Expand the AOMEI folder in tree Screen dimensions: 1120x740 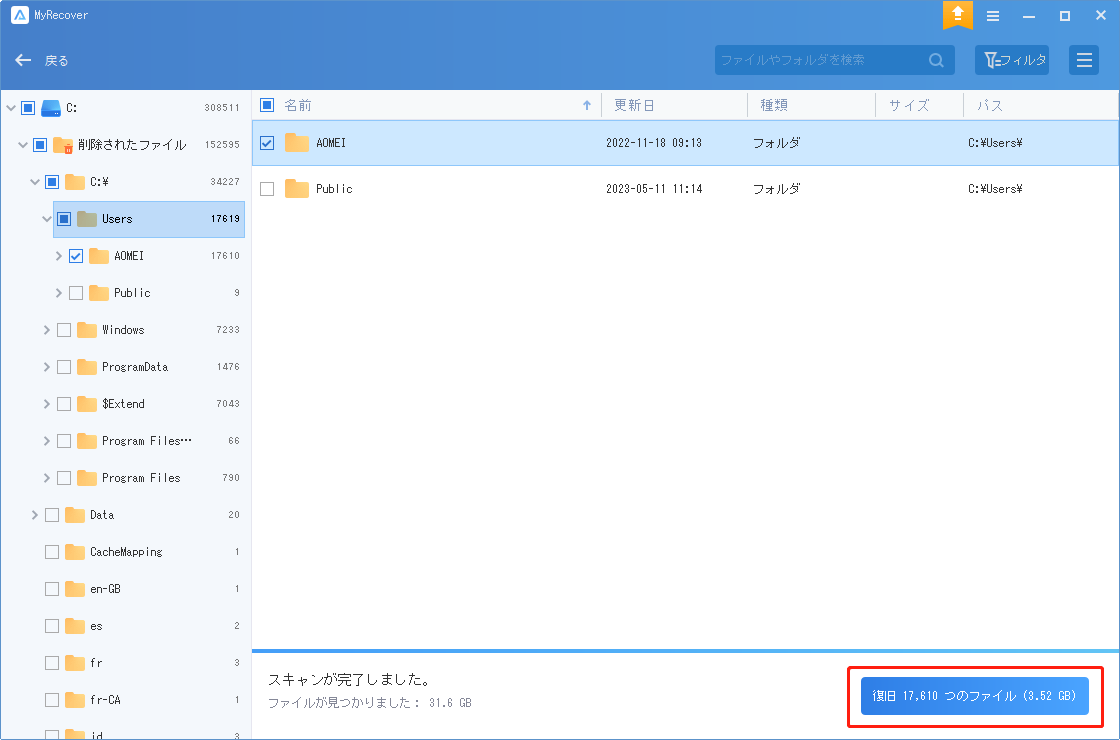point(59,256)
